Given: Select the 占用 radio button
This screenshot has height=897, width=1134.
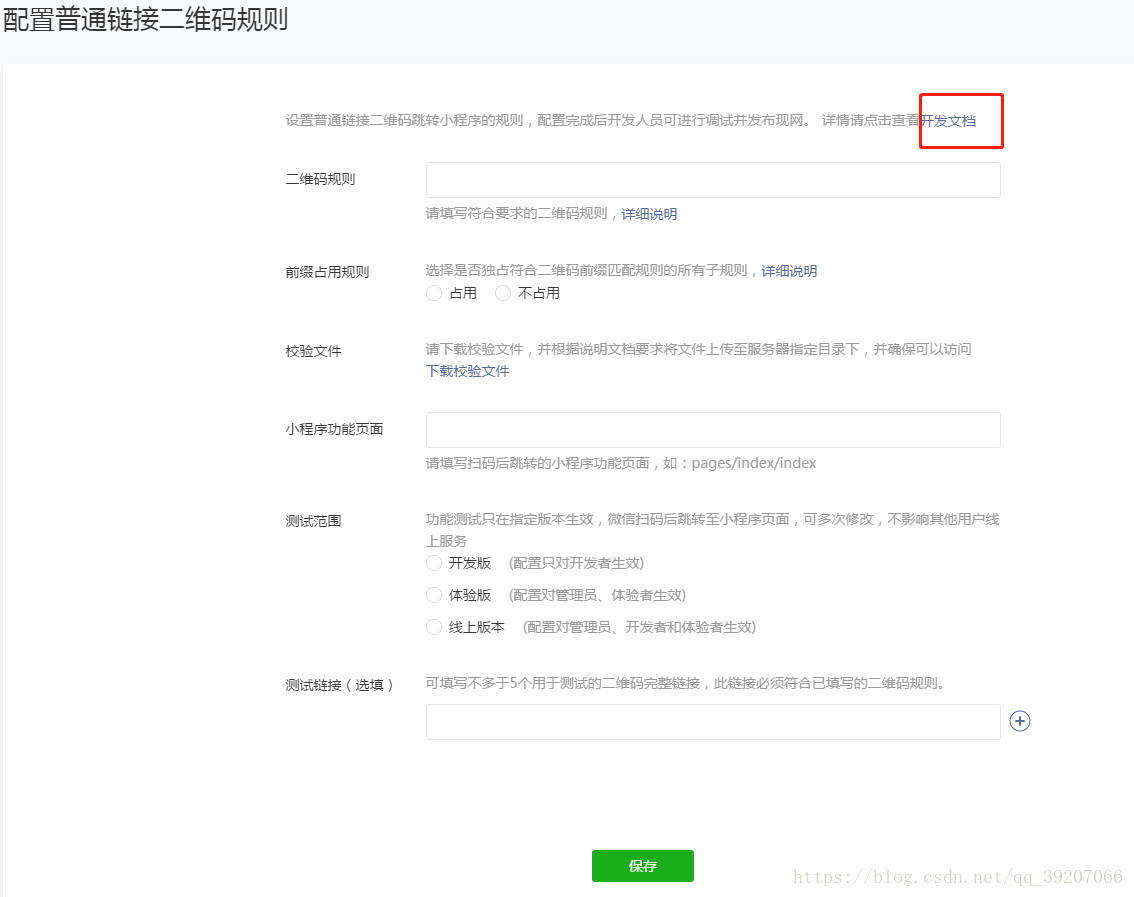Looking at the screenshot, I should tap(434, 293).
